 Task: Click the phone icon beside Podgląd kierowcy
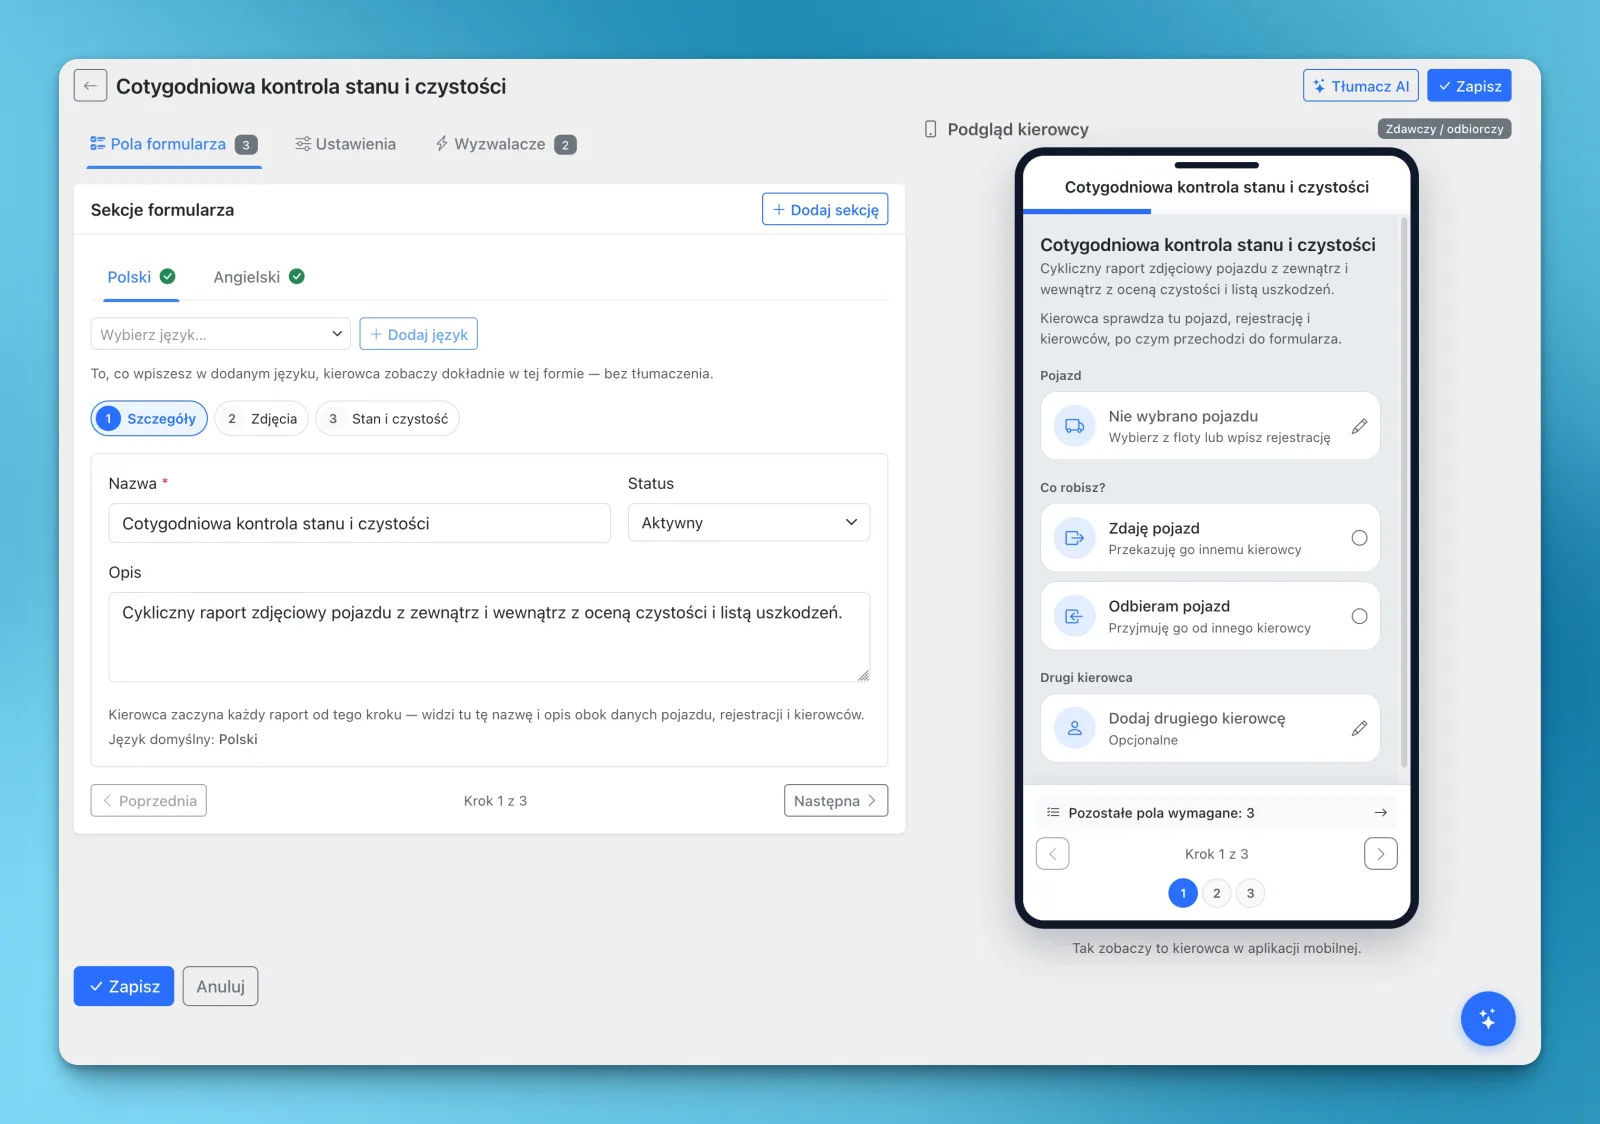pyautogui.click(x=930, y=129)
